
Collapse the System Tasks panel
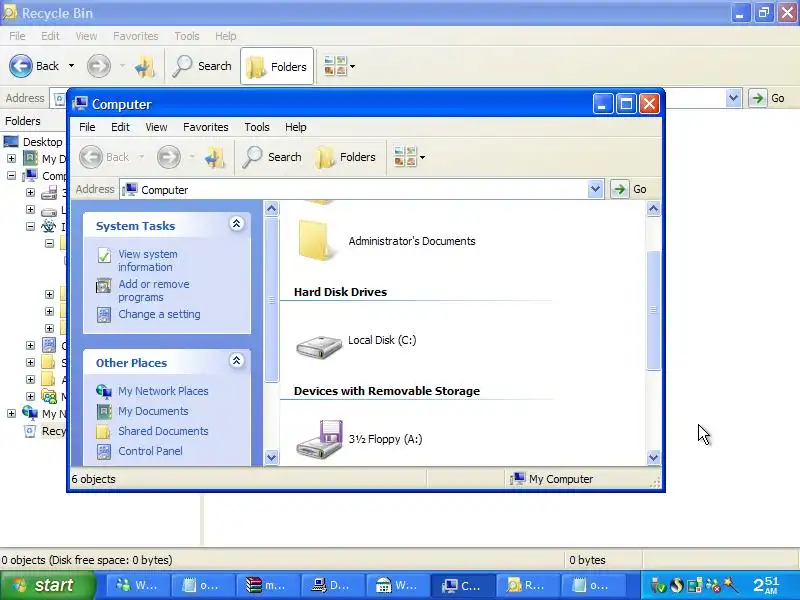(236, 223)
